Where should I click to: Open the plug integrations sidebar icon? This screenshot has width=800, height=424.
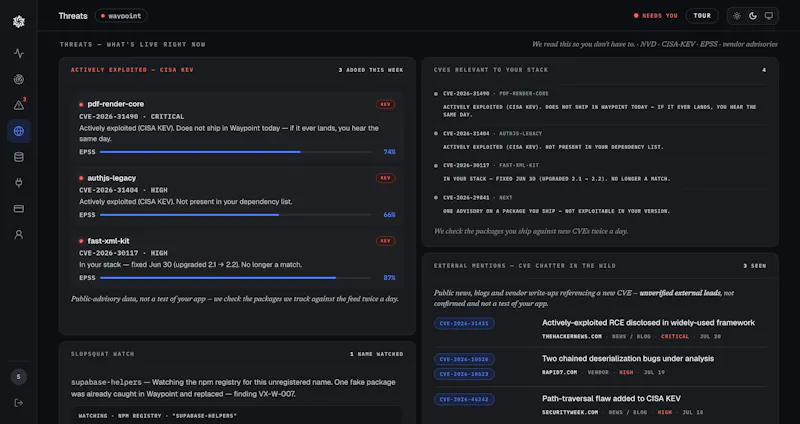point(19,183)
